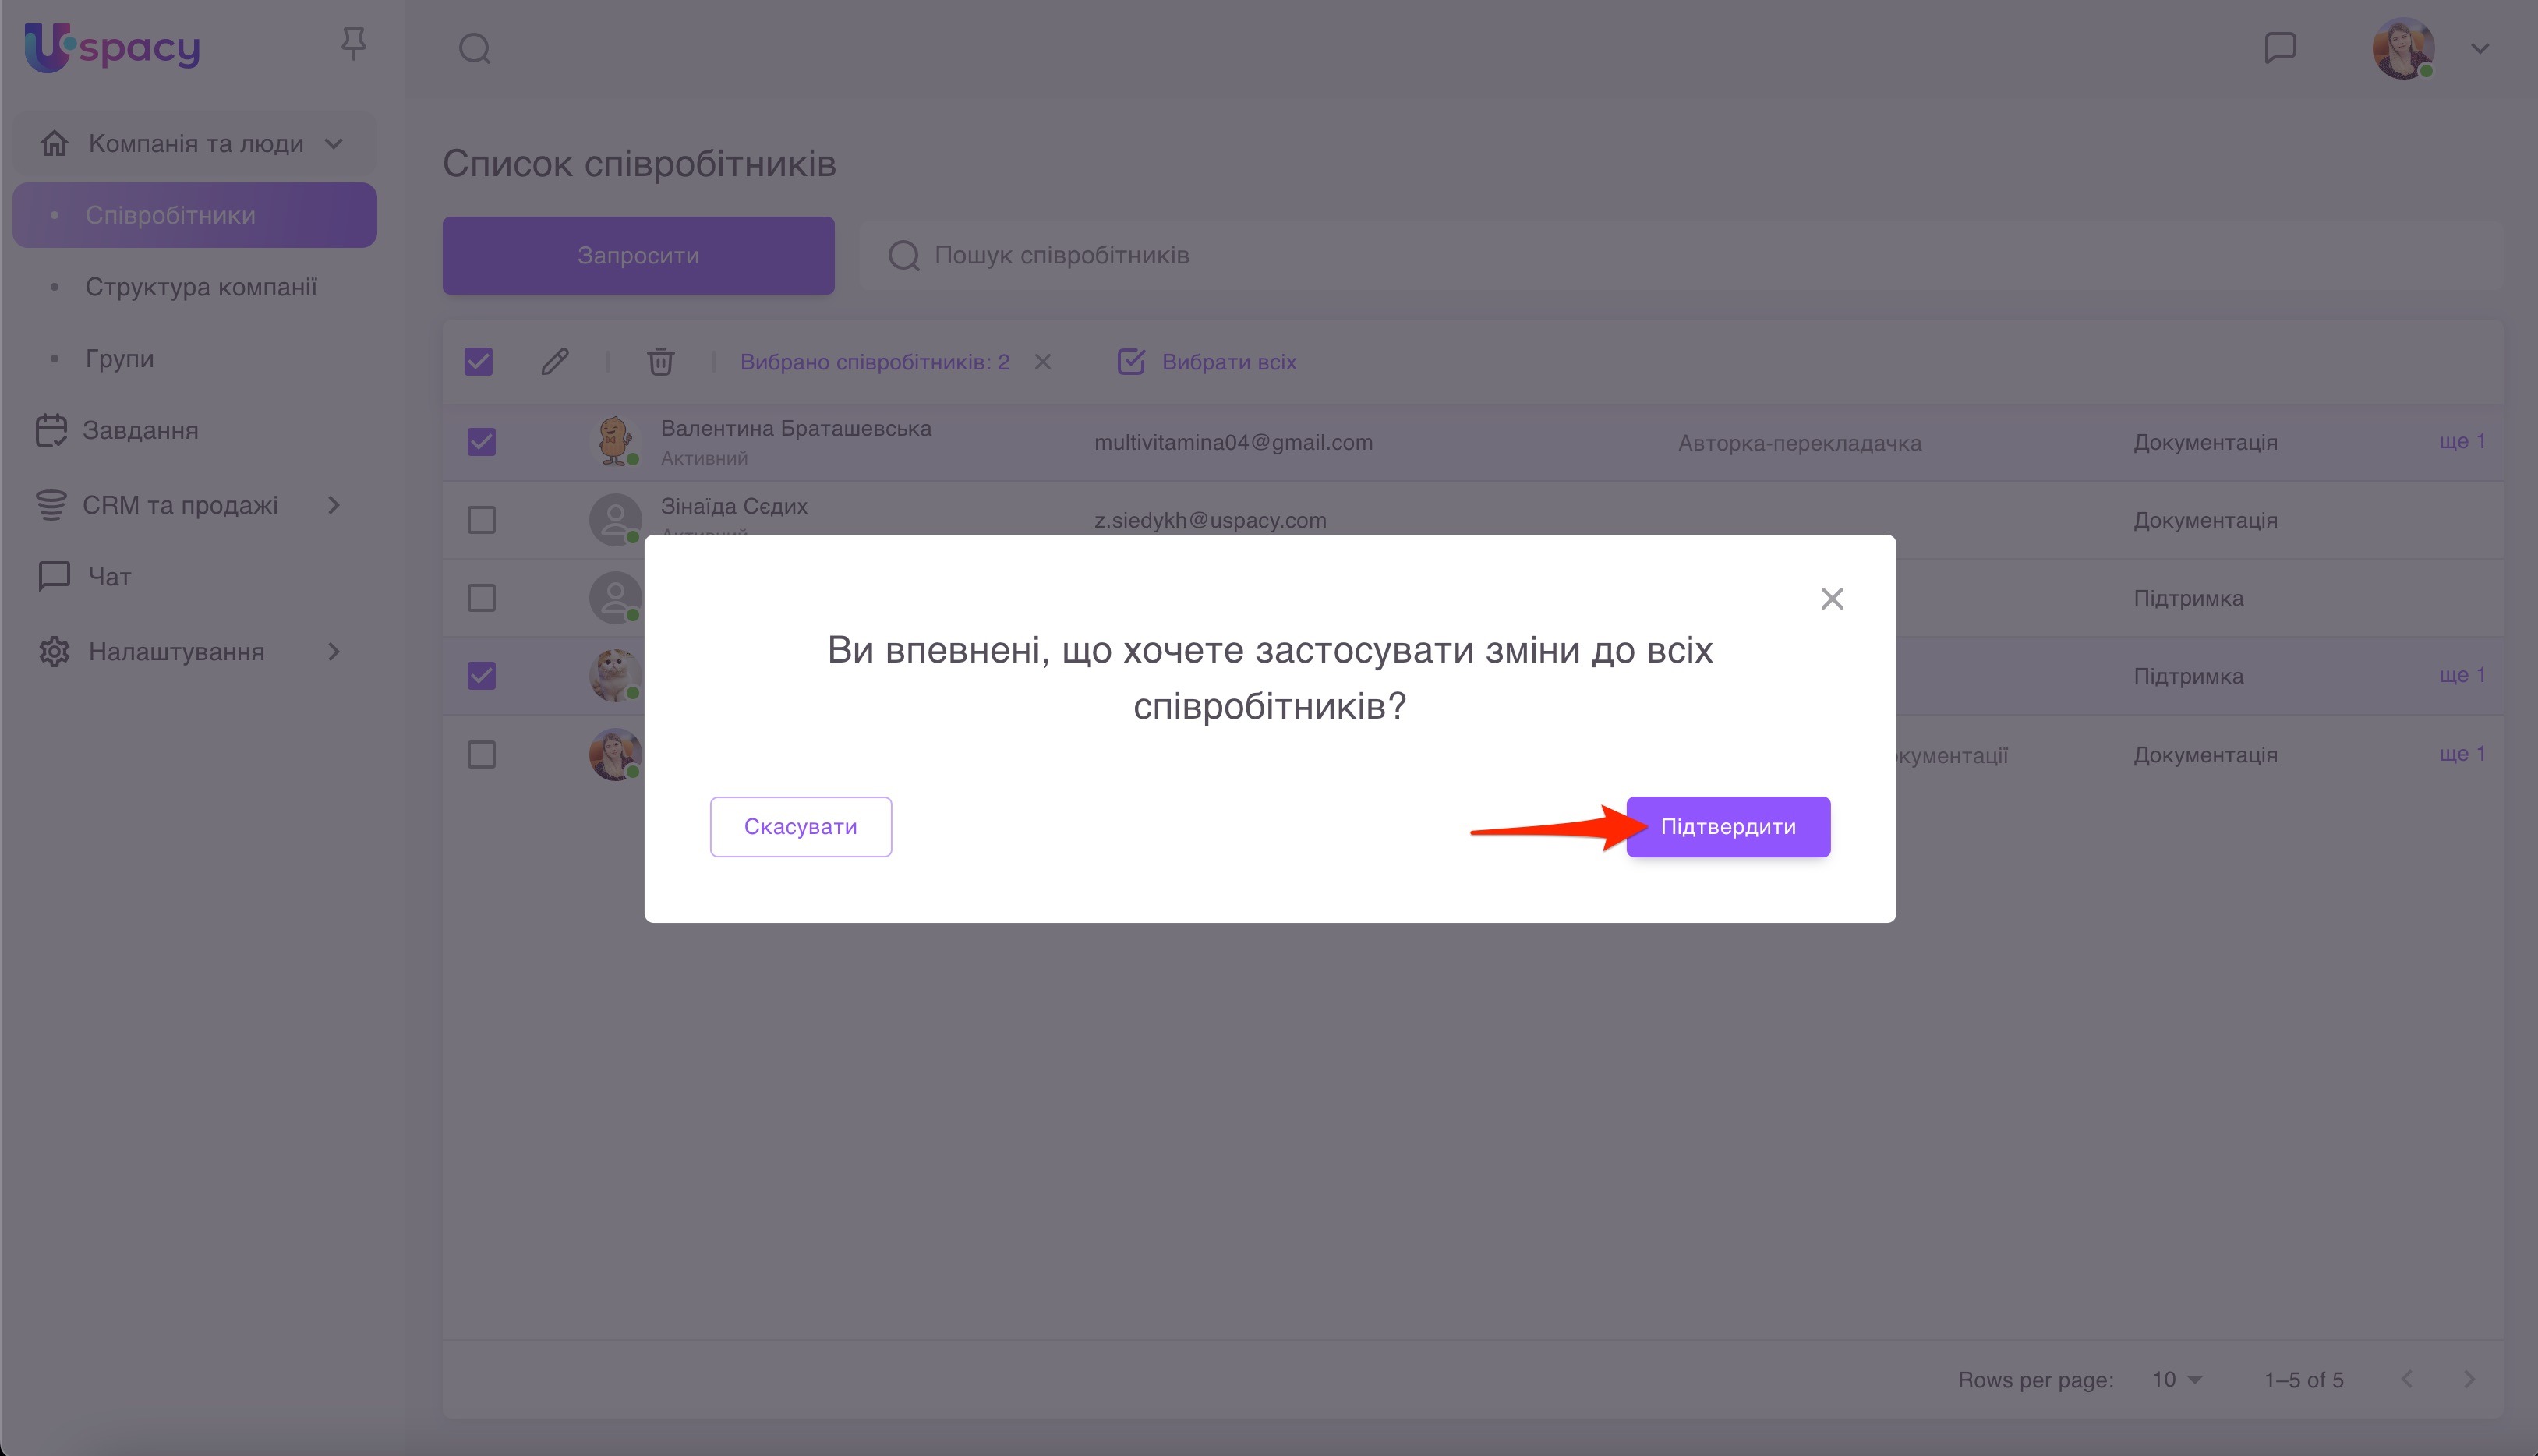Toggle the header select-all checkbox
The width and height of the screenshot is (2538, 1456).
tap(479, 361)
